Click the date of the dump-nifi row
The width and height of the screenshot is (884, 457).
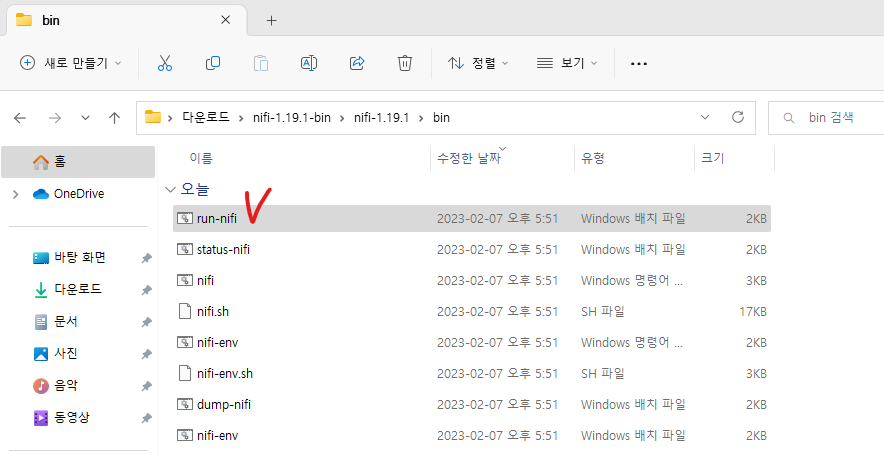pos(497,404)
